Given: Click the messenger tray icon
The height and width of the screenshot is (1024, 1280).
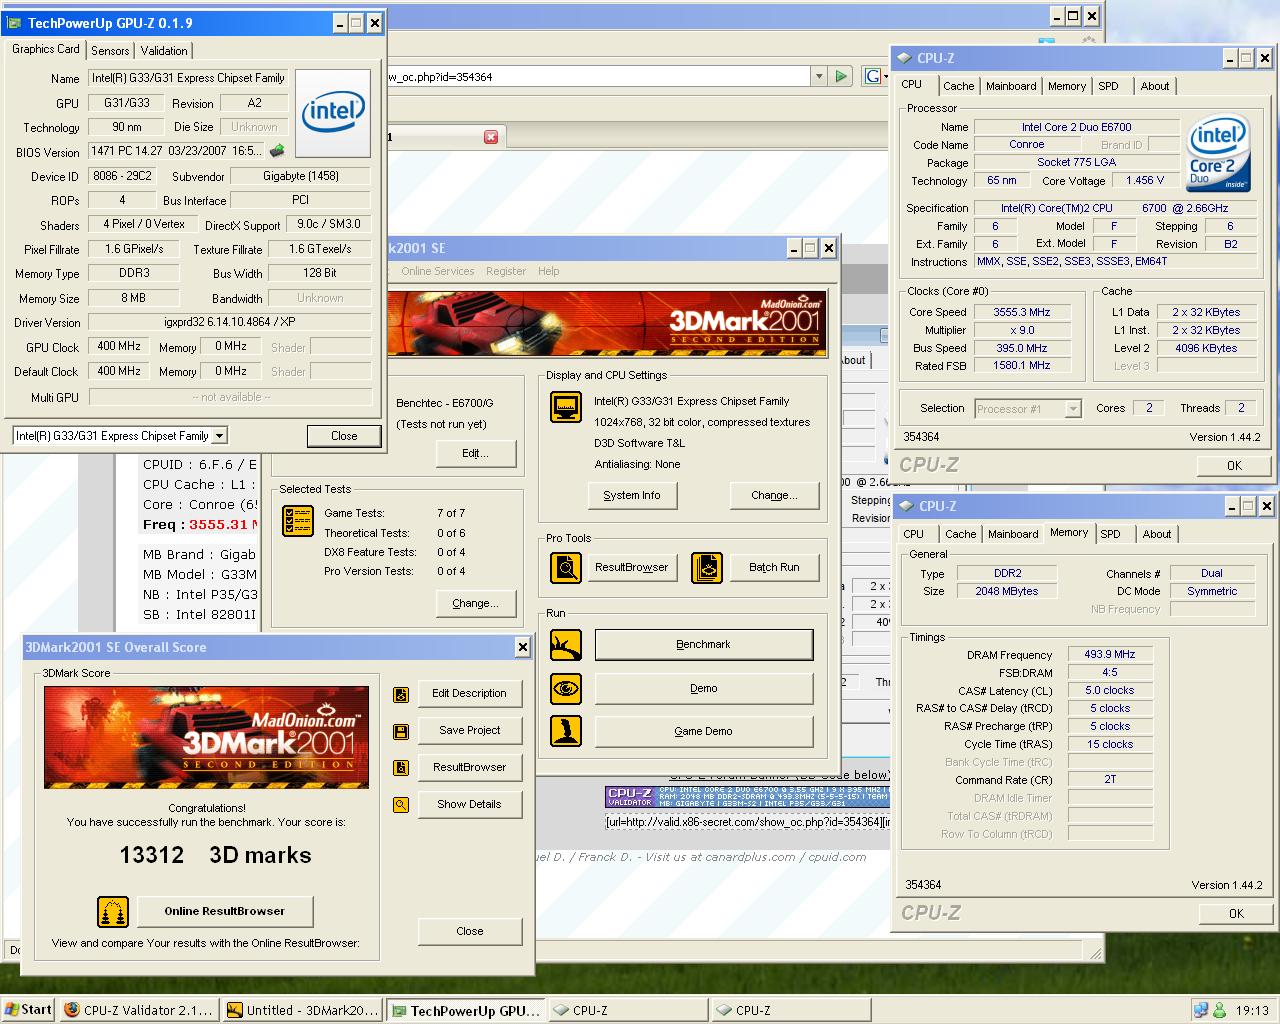Looking at the screenshot, I should point(1220,1010).
